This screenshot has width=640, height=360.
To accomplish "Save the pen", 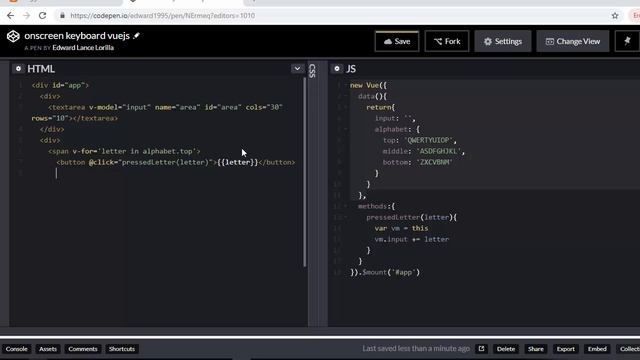I will coord(397,41).
